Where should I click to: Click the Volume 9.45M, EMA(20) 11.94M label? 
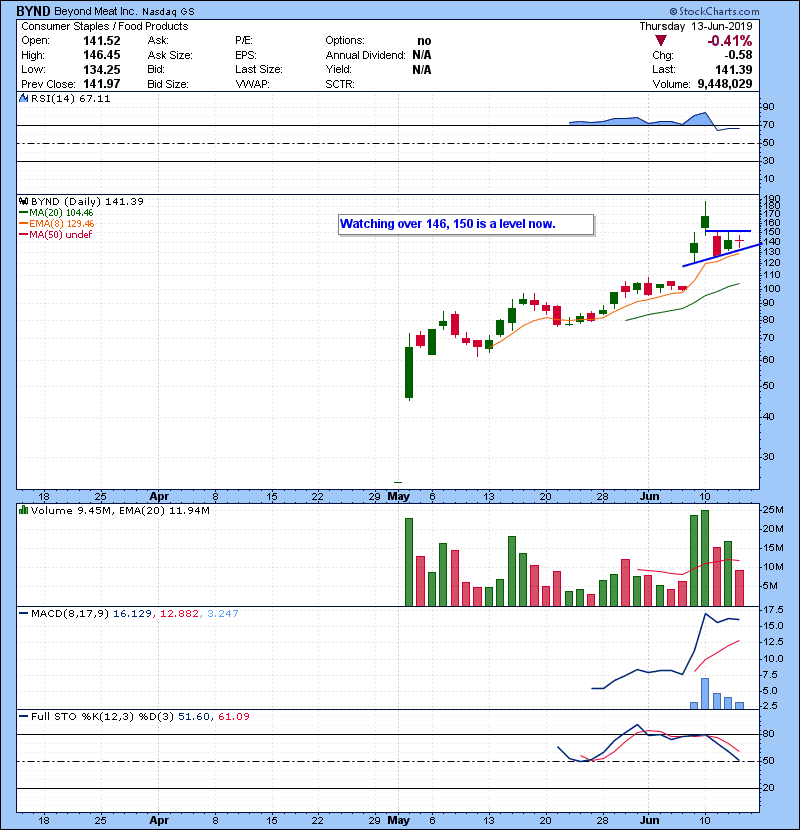tap(120, 511)
